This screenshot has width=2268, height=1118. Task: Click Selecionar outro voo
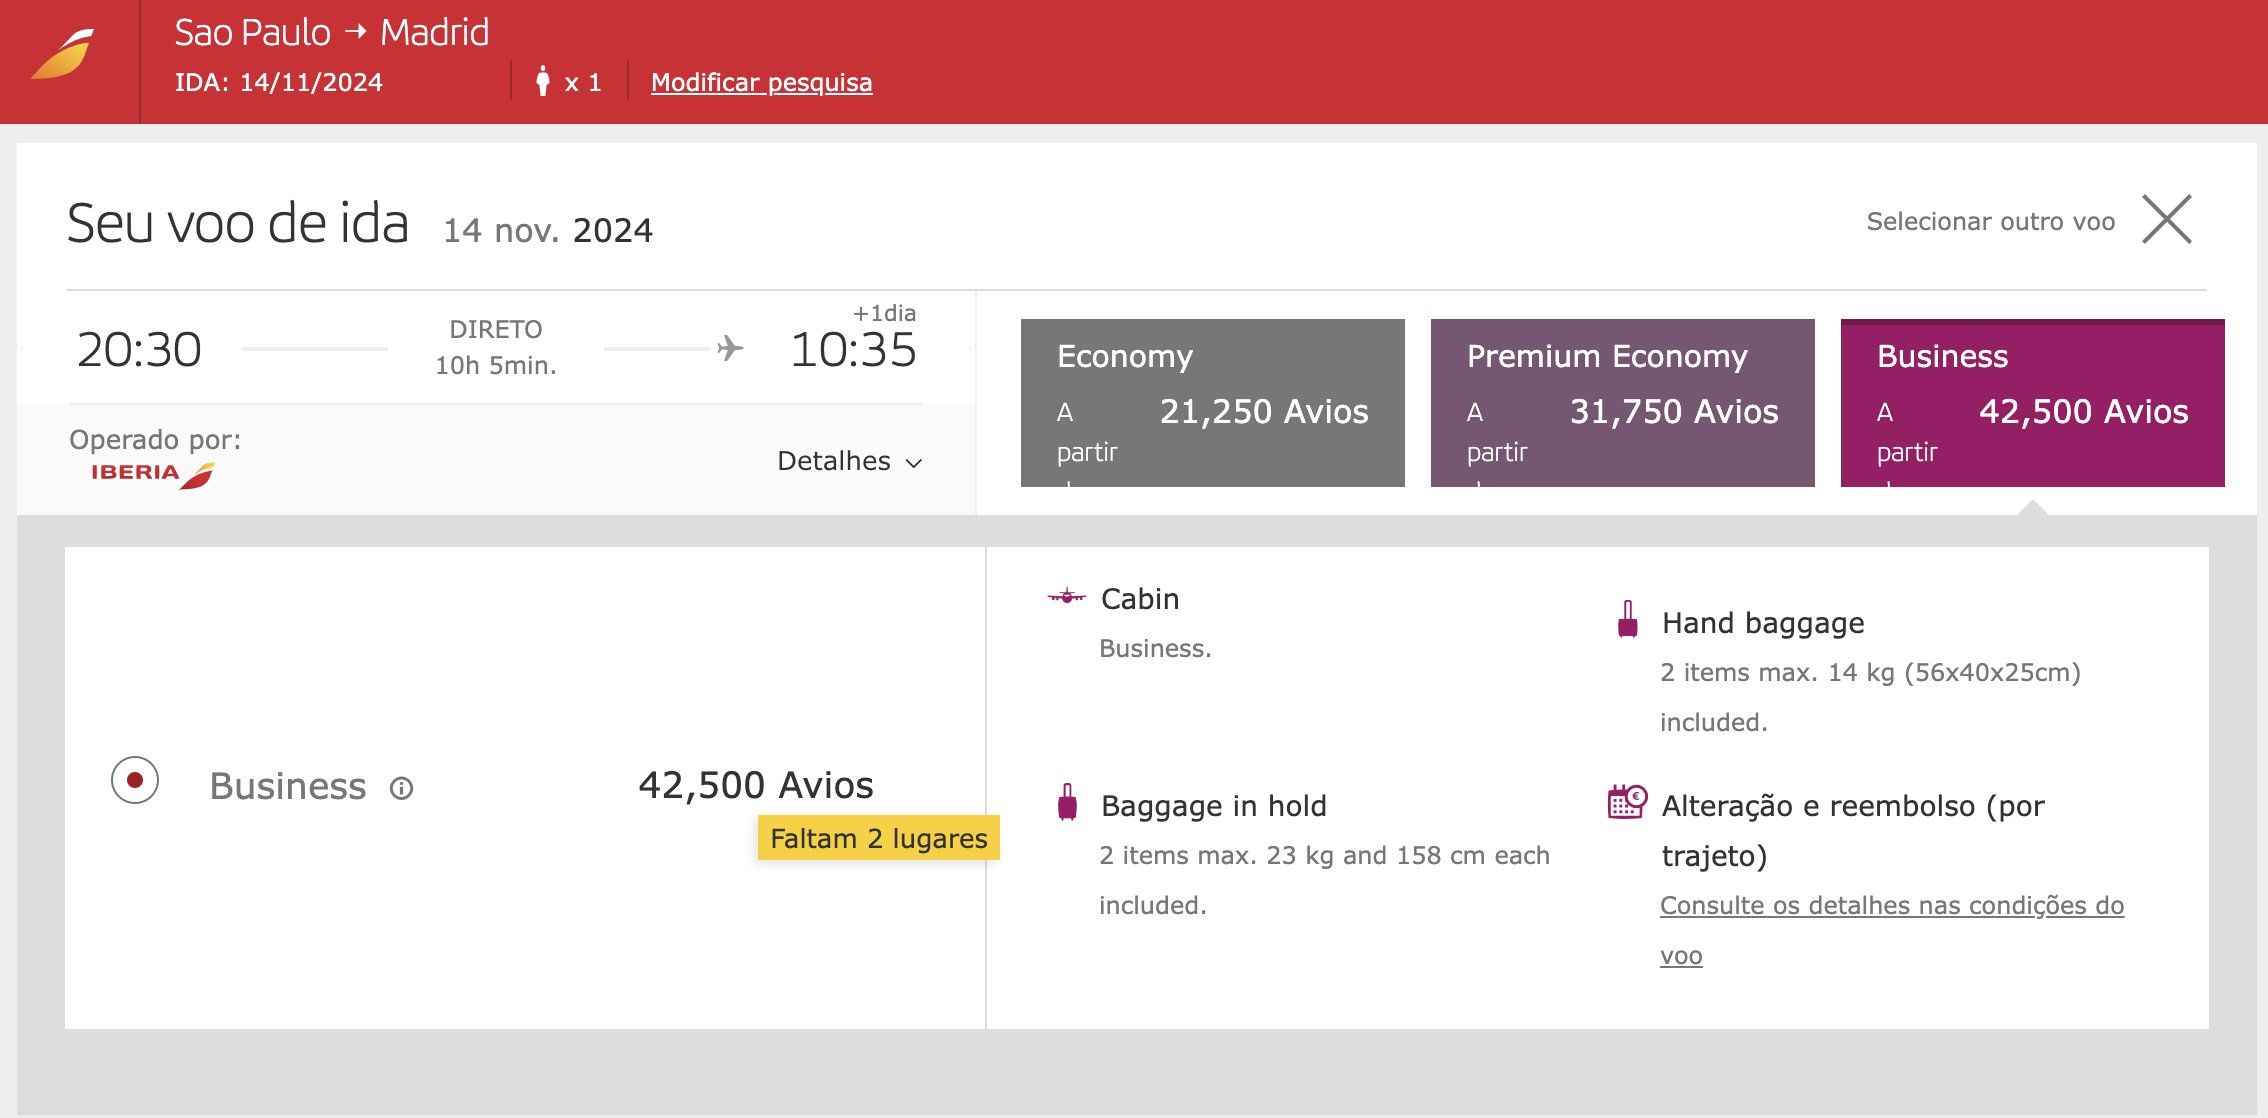click(x=1990, y=221)
